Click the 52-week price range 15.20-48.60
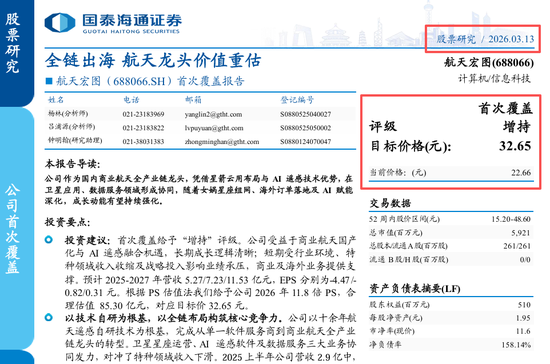The width and height of the screenshot is (550, 364). click(511, 219)
